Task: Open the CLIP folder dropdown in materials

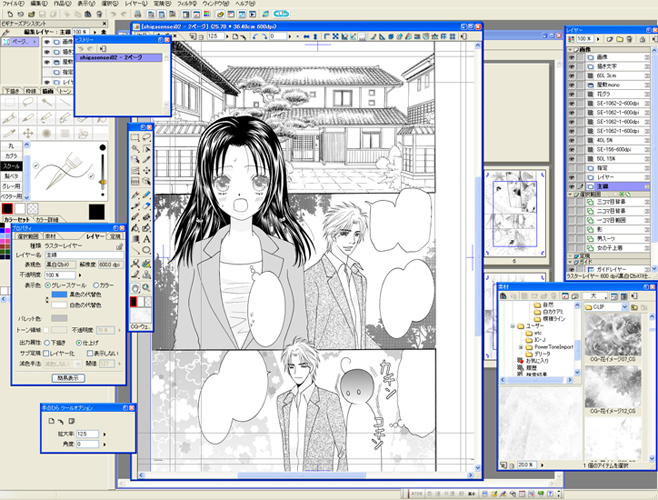Action: pyautogui.click(x=624, y=307)
